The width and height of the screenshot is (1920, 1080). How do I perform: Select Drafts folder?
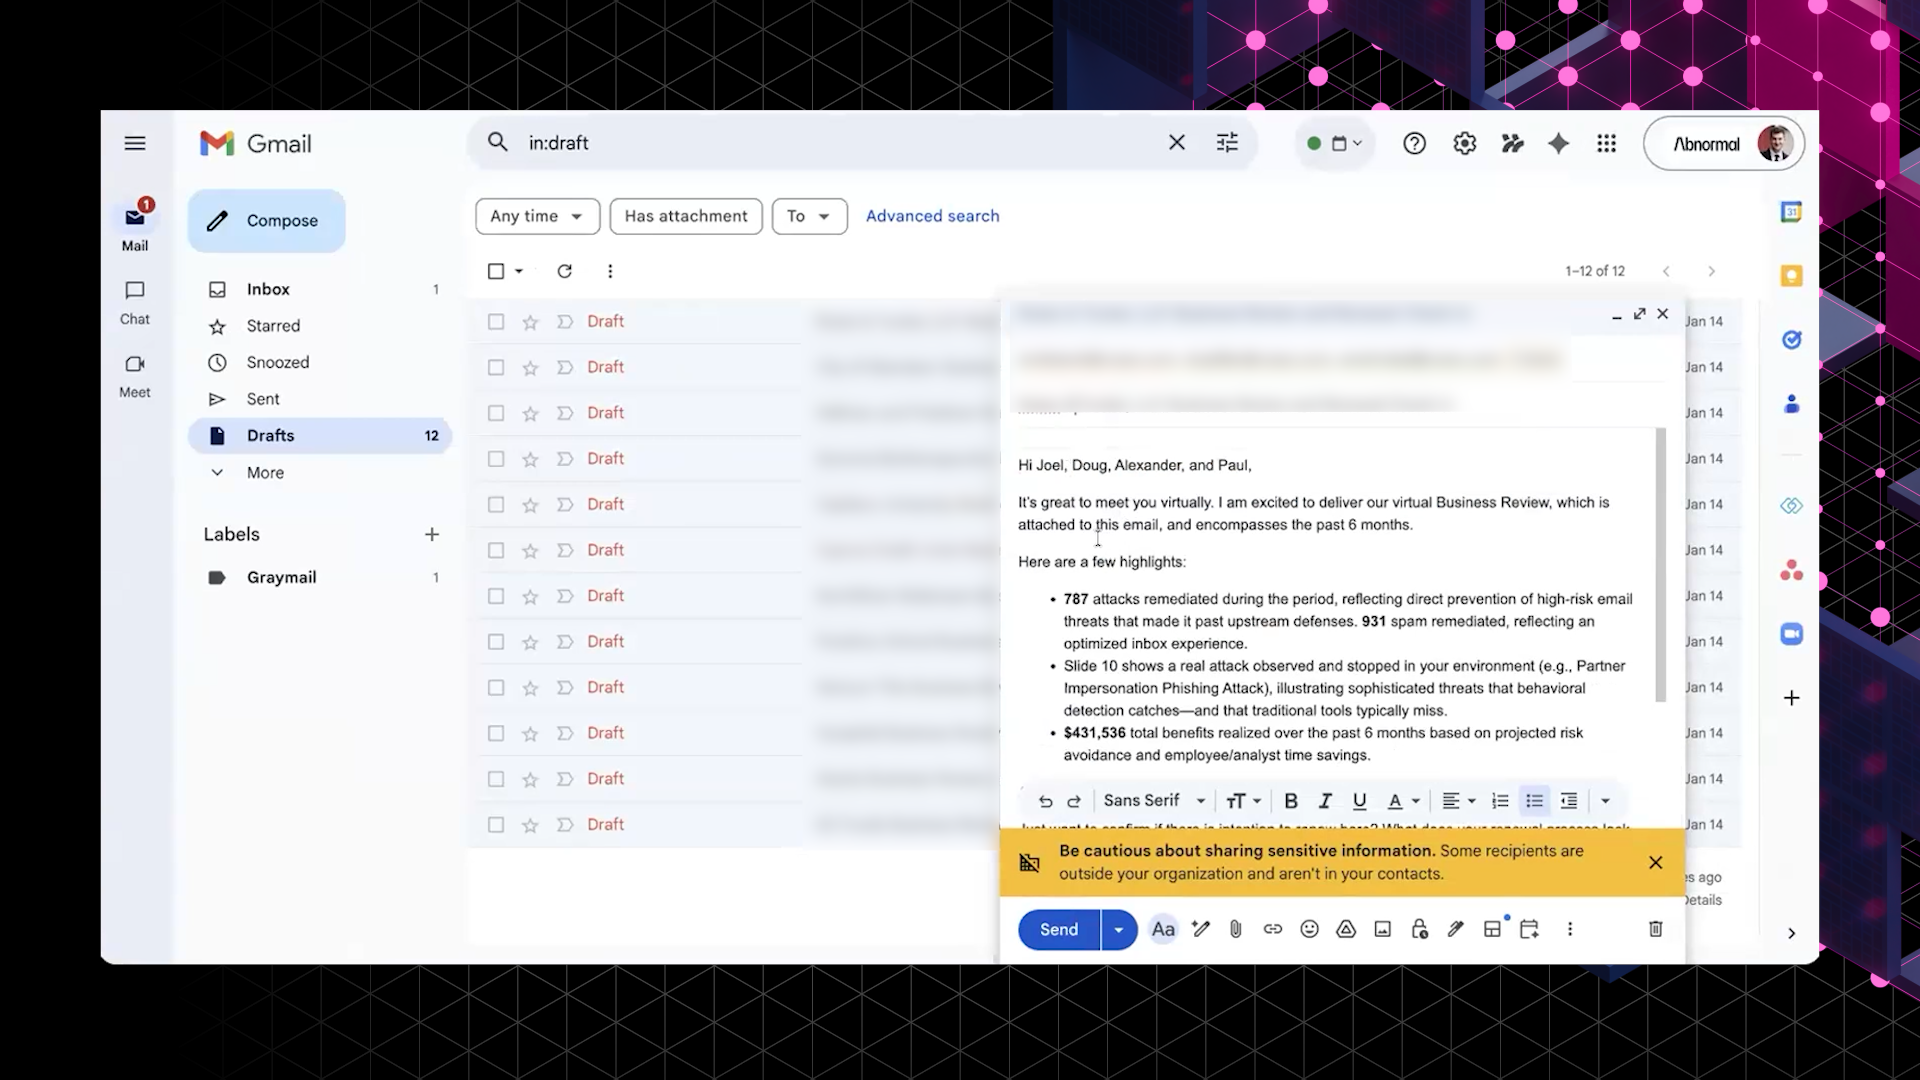pyautogui.click(x=320, y=436)
